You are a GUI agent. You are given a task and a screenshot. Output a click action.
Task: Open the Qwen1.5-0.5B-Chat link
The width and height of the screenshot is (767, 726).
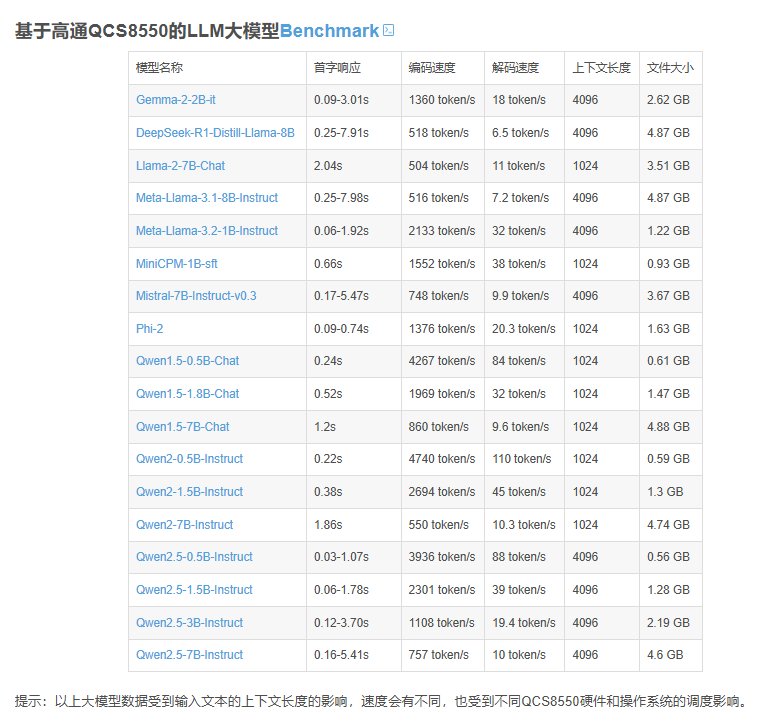point(187,361)
